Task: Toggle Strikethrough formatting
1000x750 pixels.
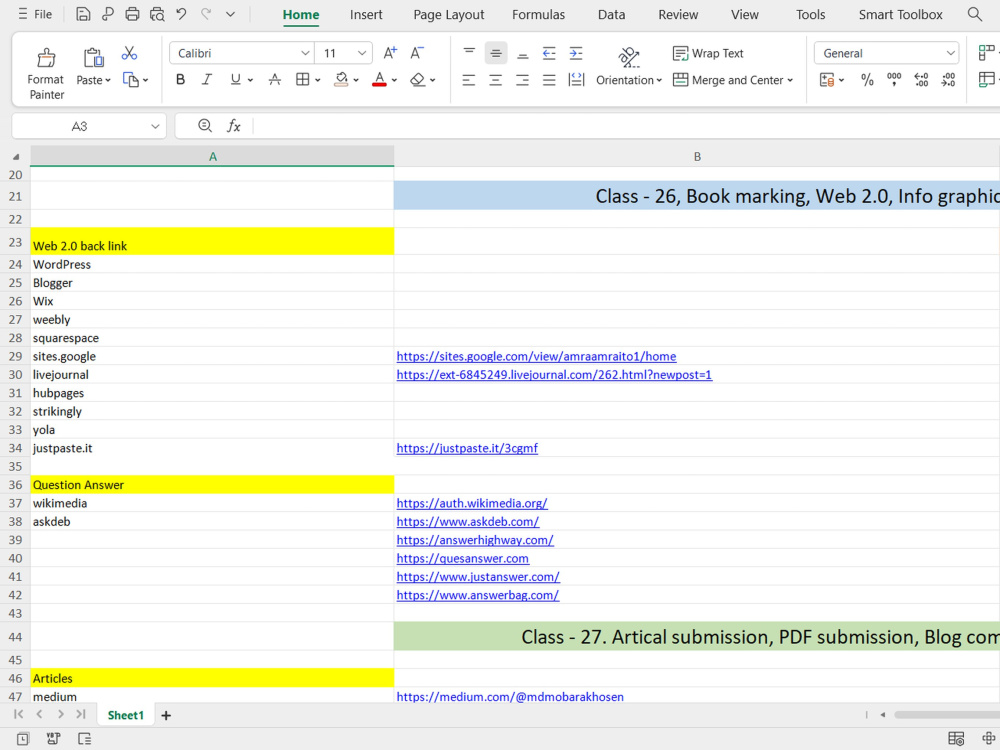Action: [274, 80]
